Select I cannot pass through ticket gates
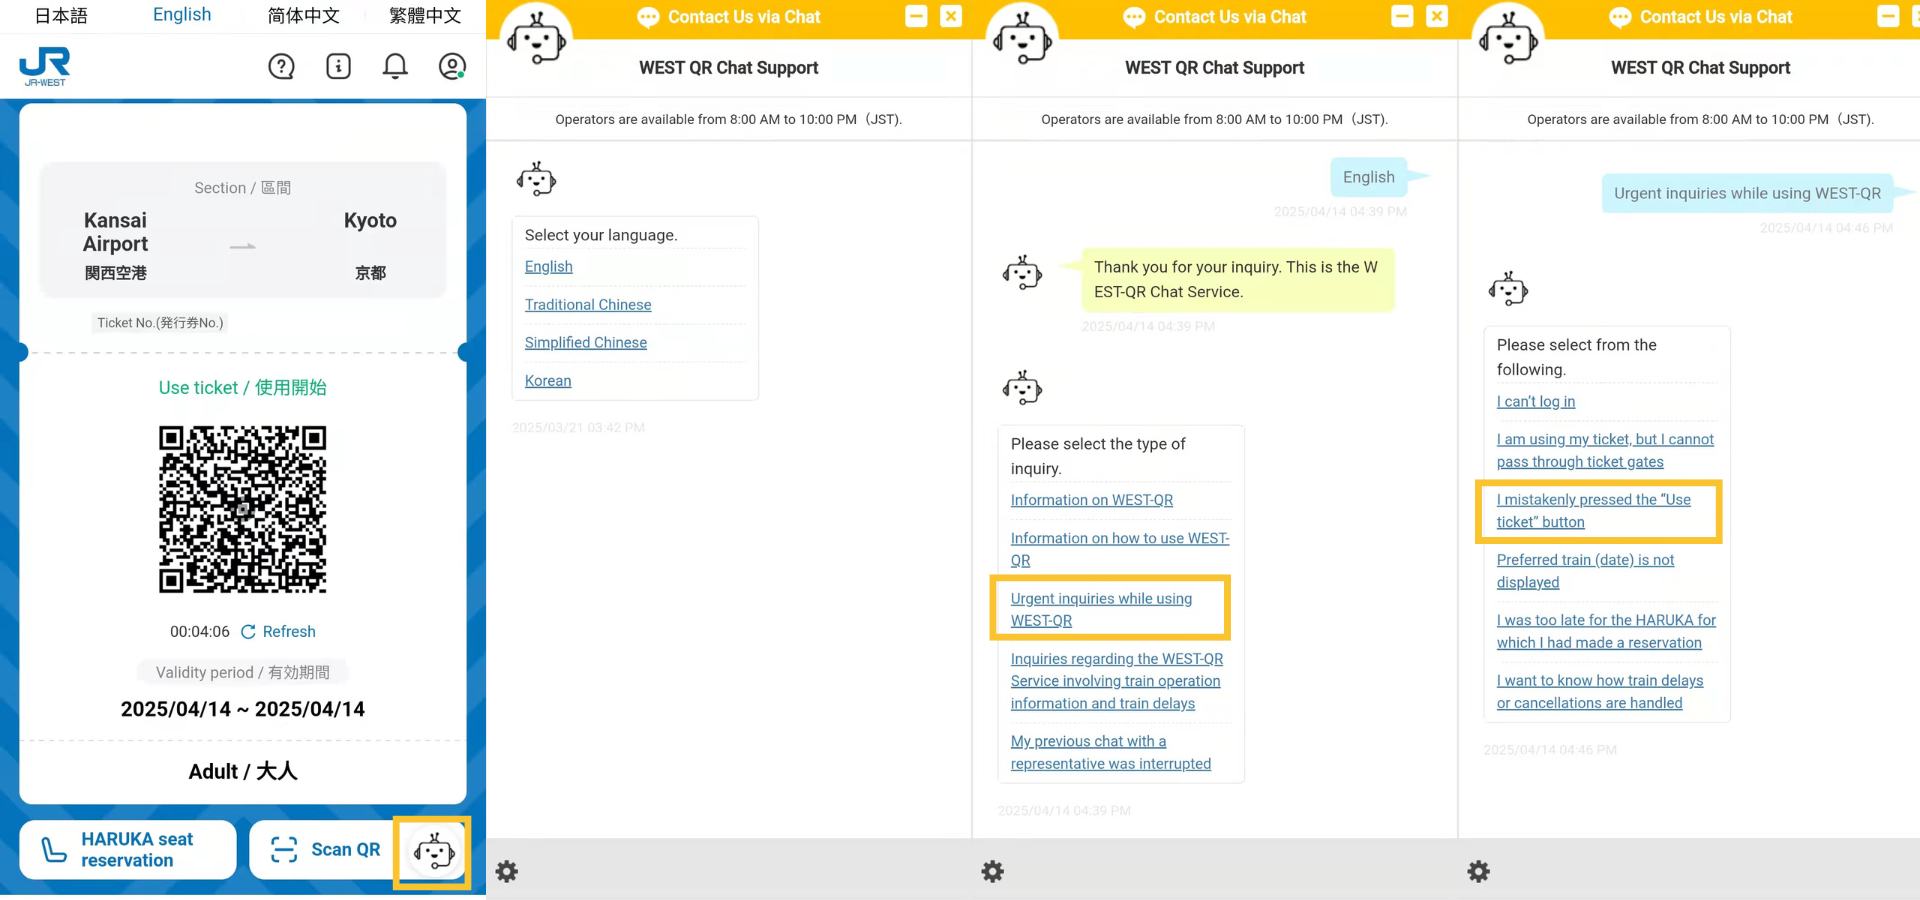The image size is (1920, 900). 1605,451
